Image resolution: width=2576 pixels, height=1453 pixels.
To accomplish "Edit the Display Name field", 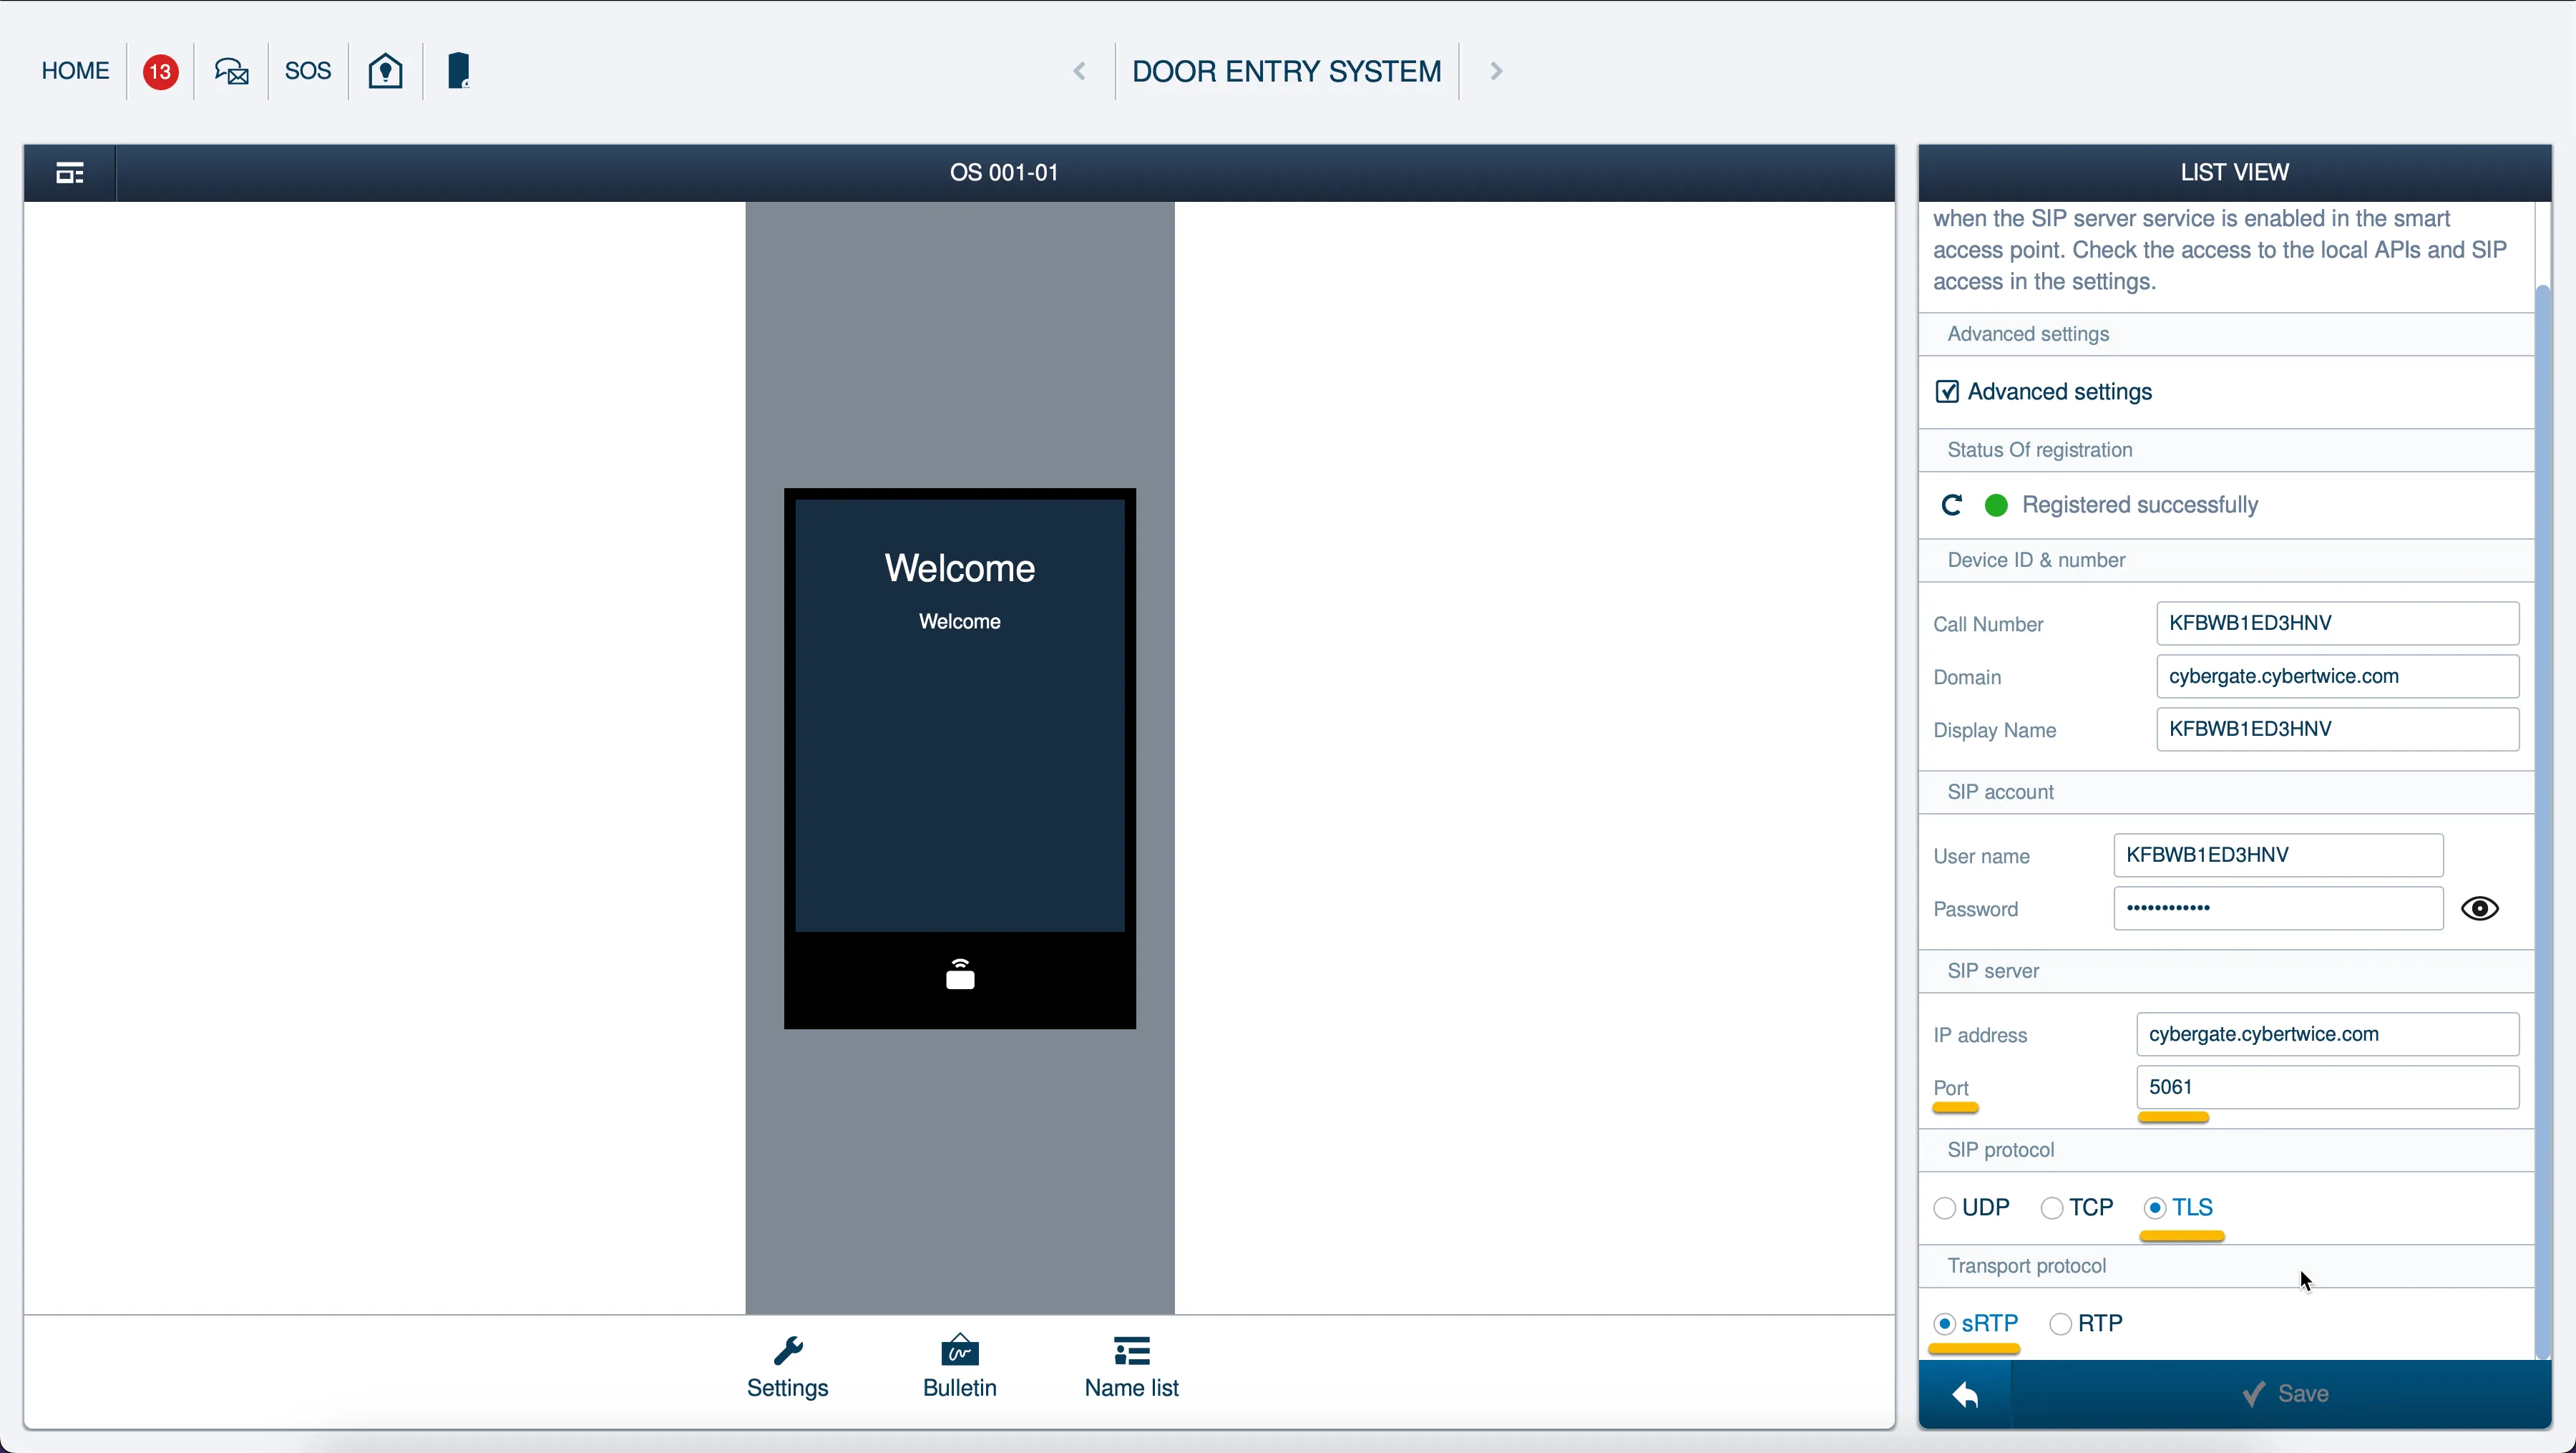I will 2337,729.
